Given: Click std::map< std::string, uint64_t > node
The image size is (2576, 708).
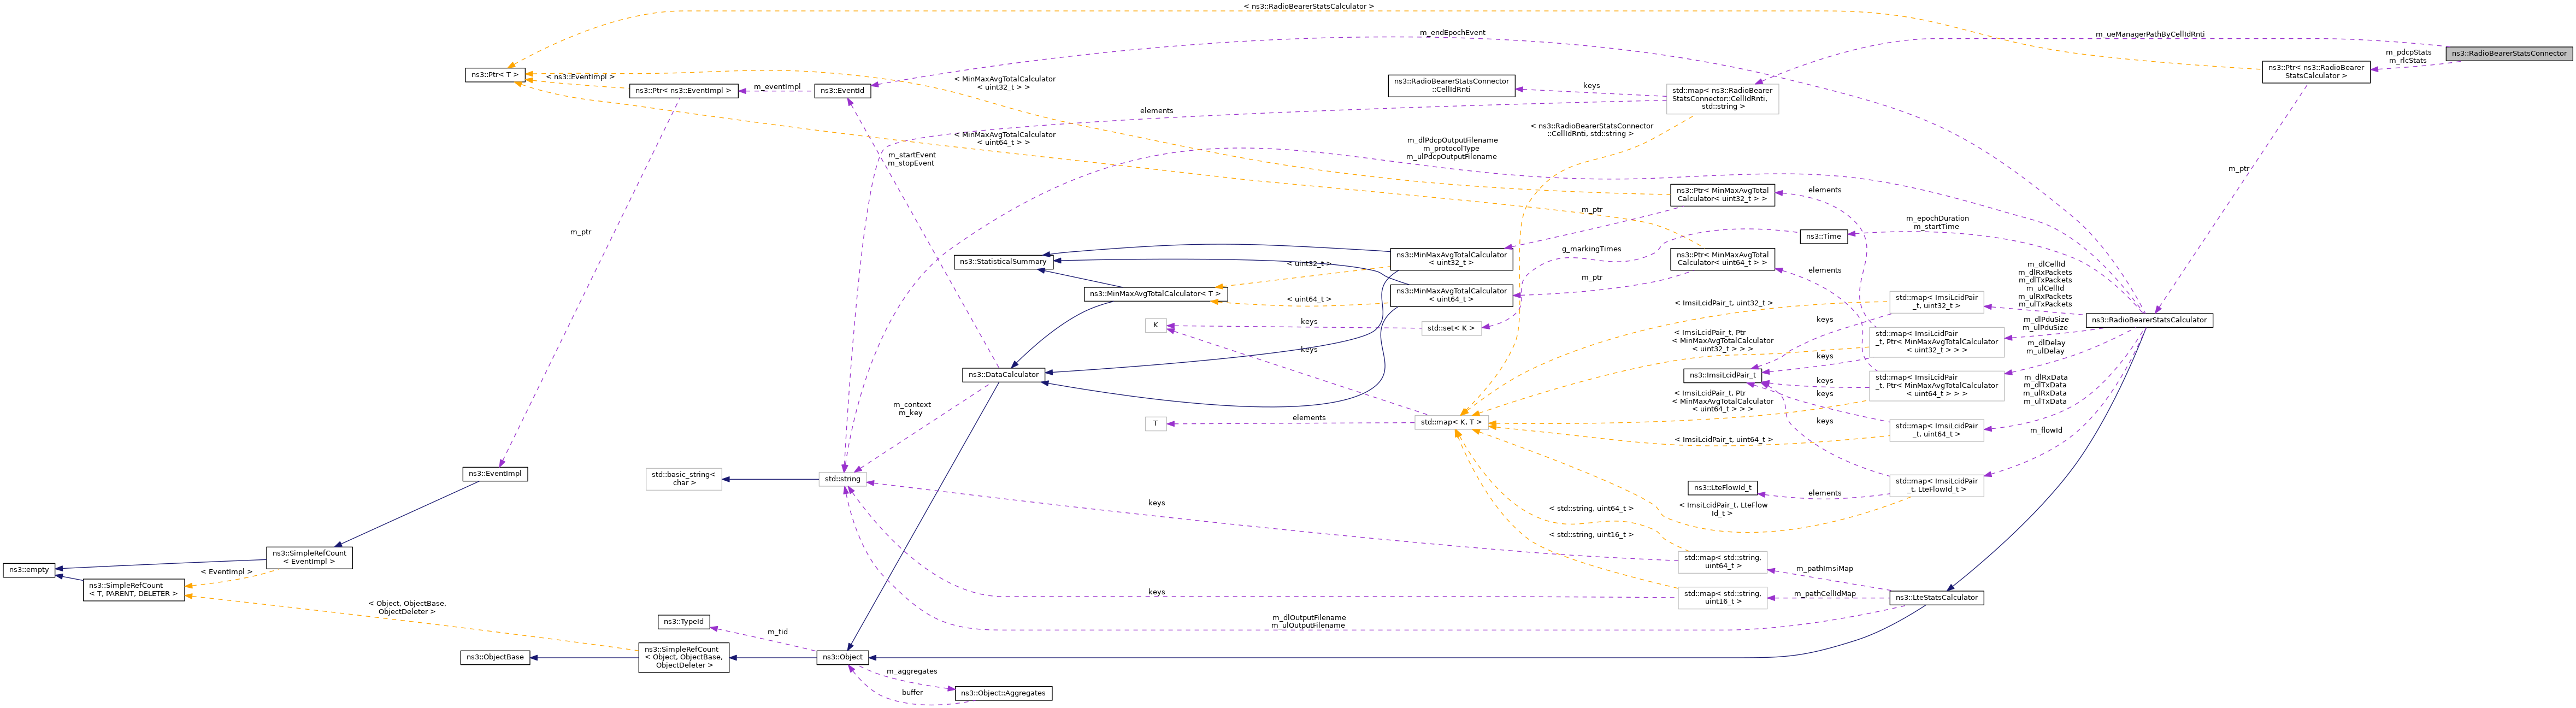Looking at the screenshot, I should pyautogui.click(x=1722, y=562).
